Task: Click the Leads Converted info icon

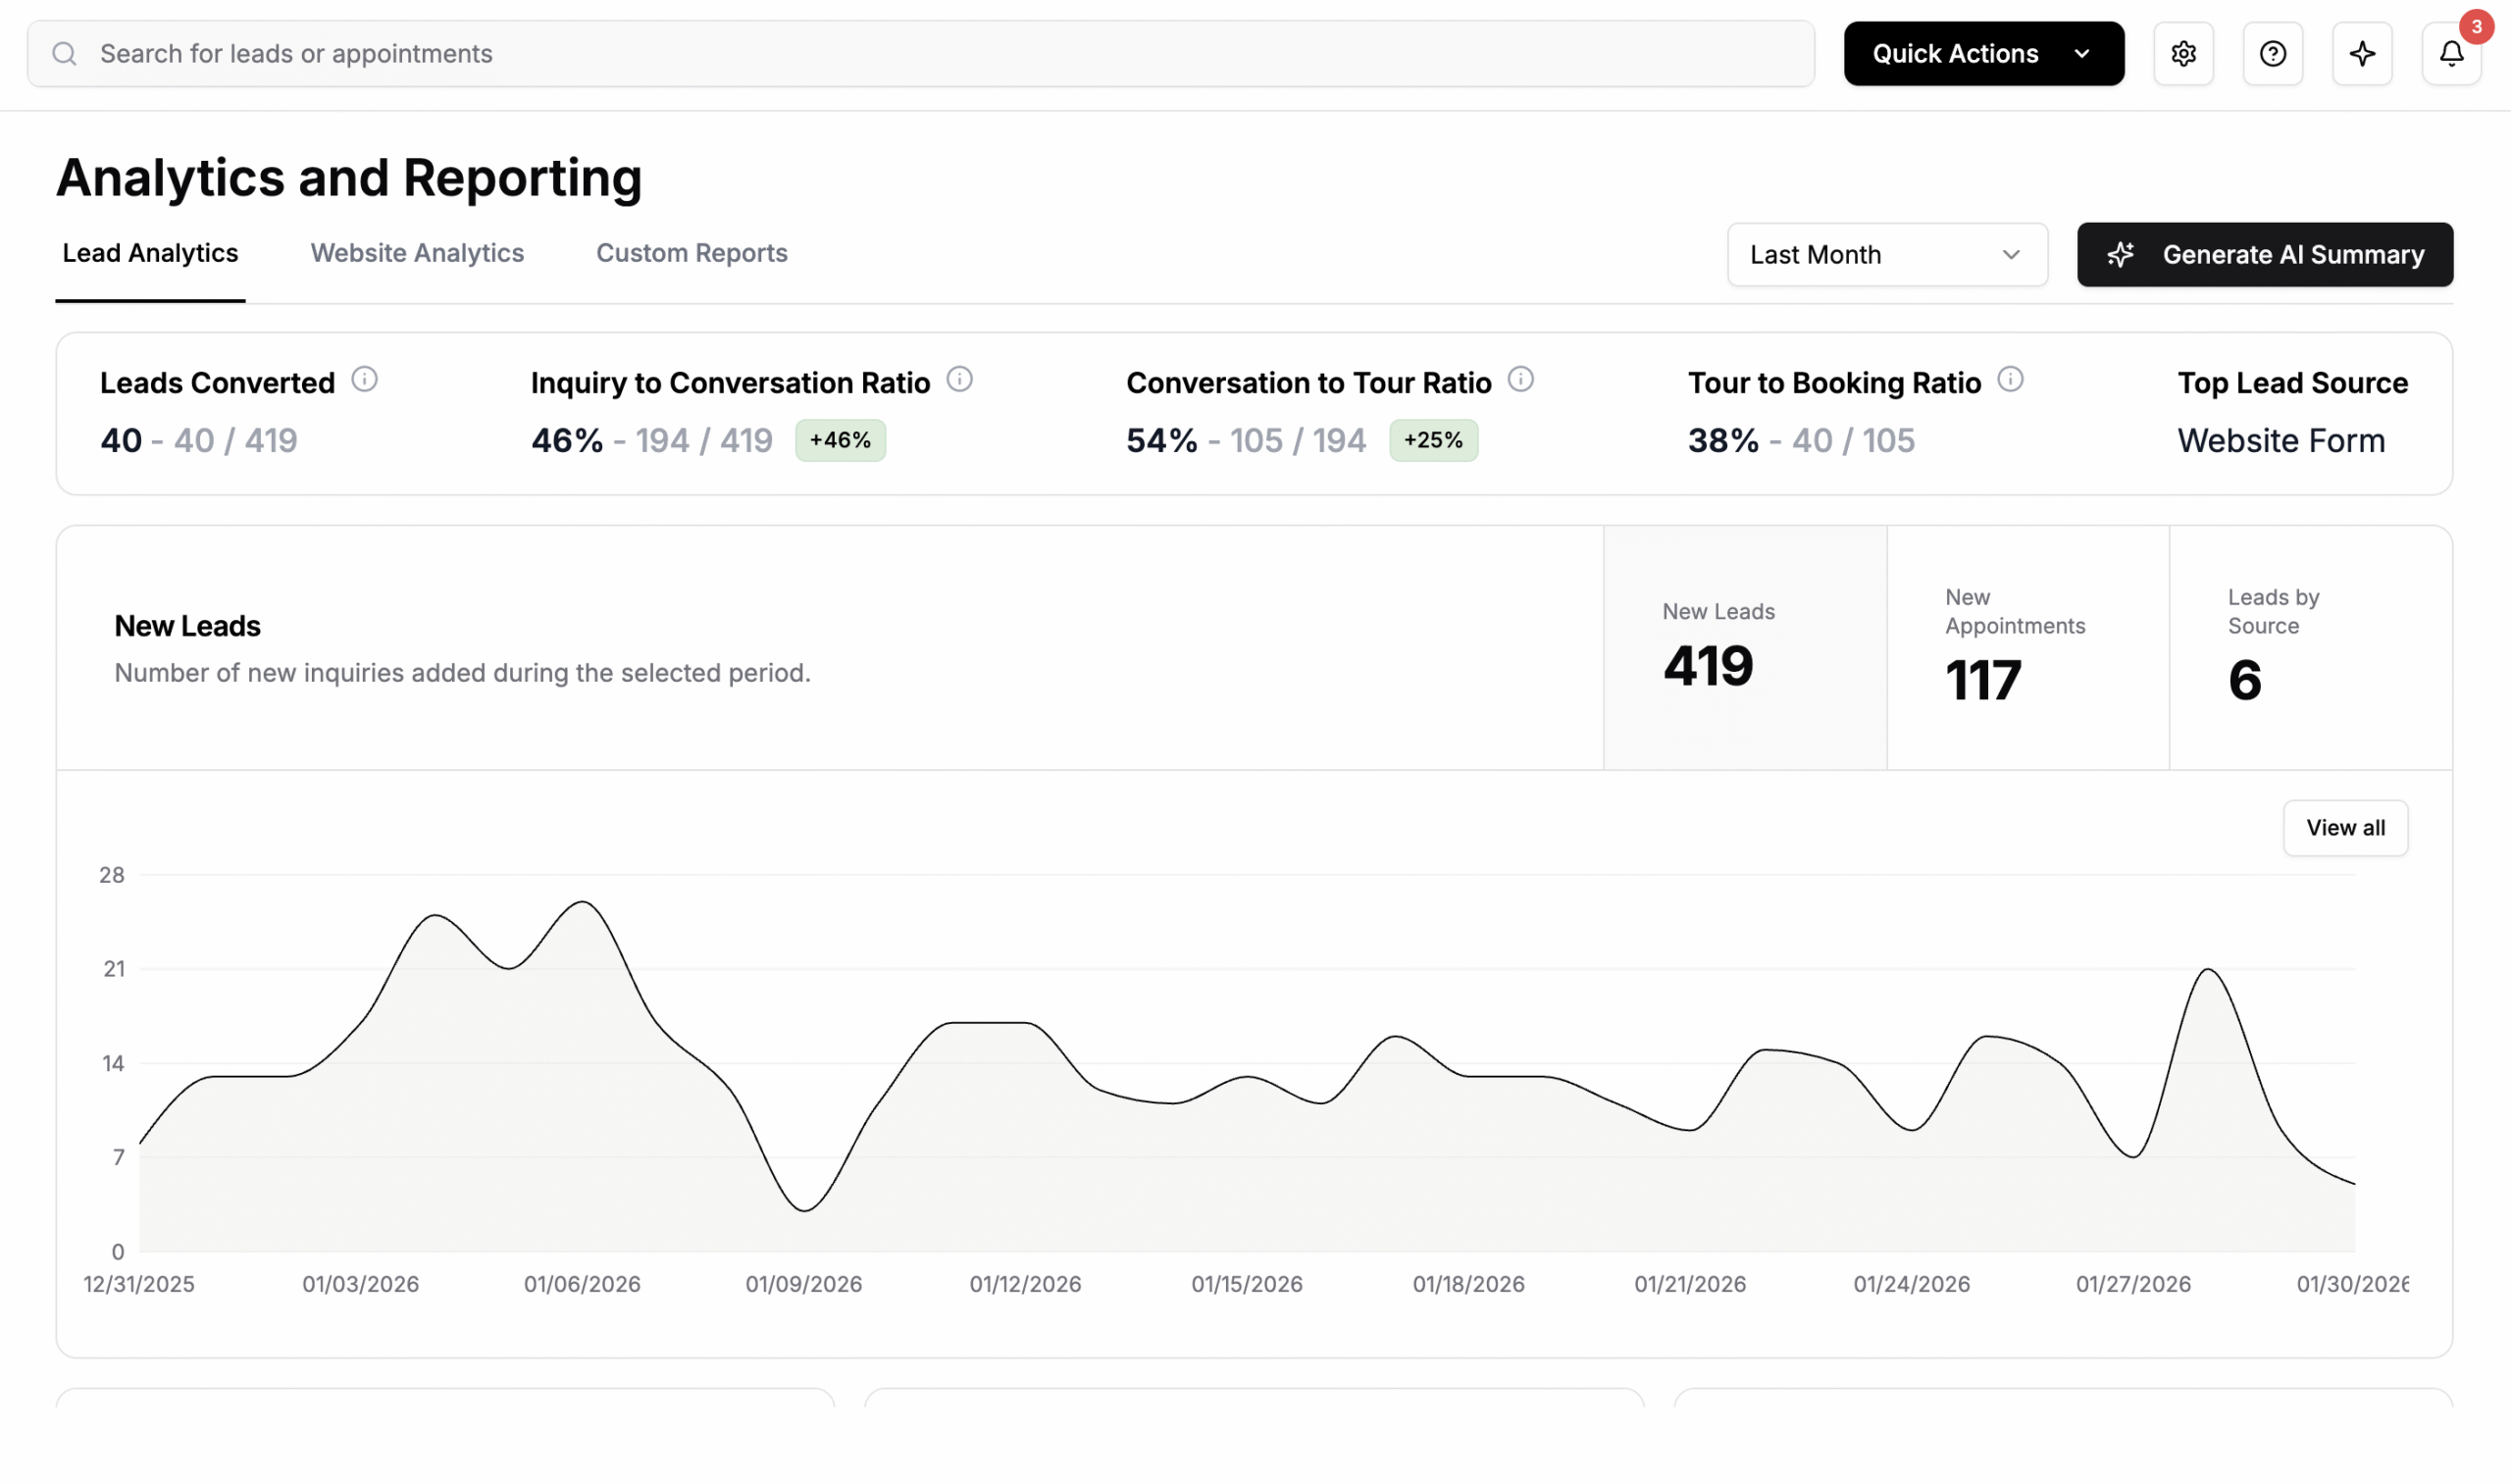Action: [x=364, y=380]
